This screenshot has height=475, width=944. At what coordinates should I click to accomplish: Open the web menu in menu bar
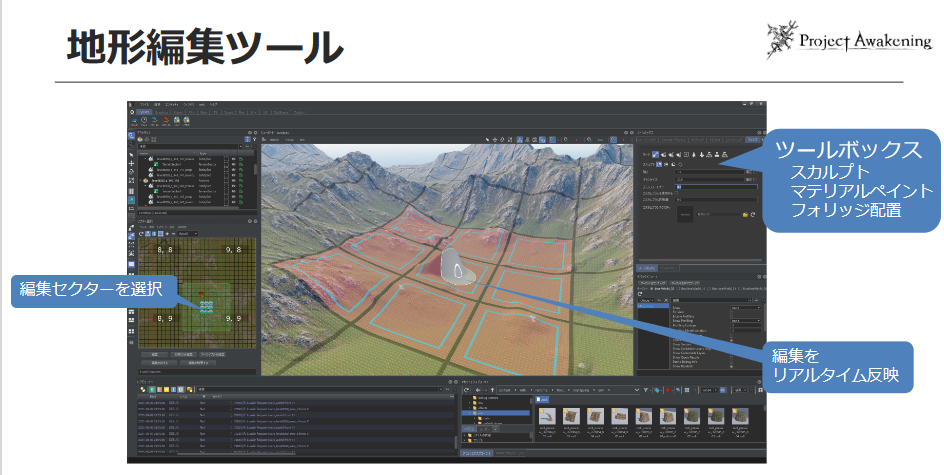[202, 104]
